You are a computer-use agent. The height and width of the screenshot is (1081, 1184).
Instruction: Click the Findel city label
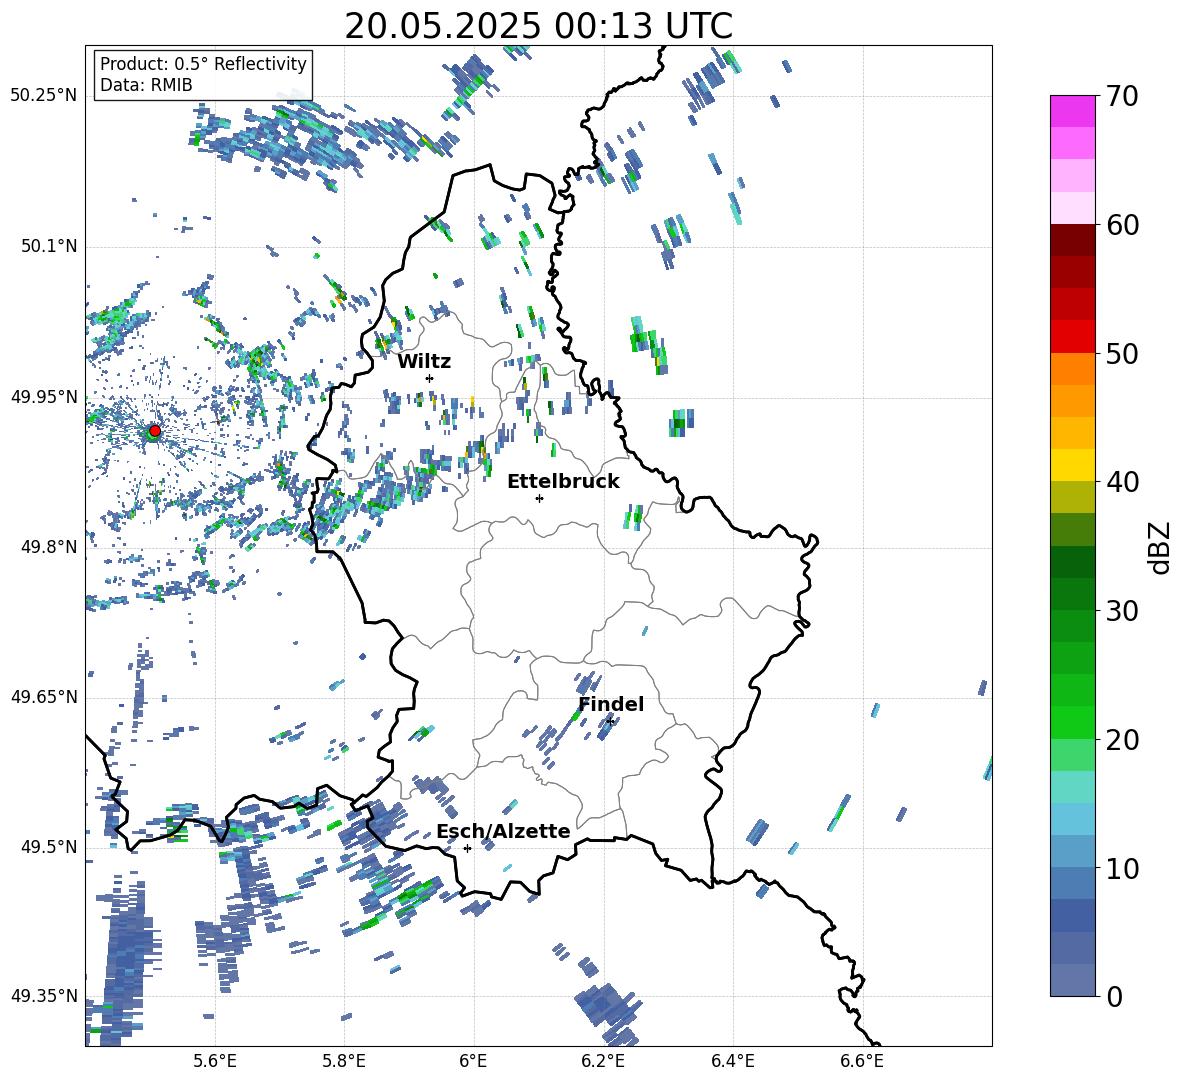(x=611, y=704)
